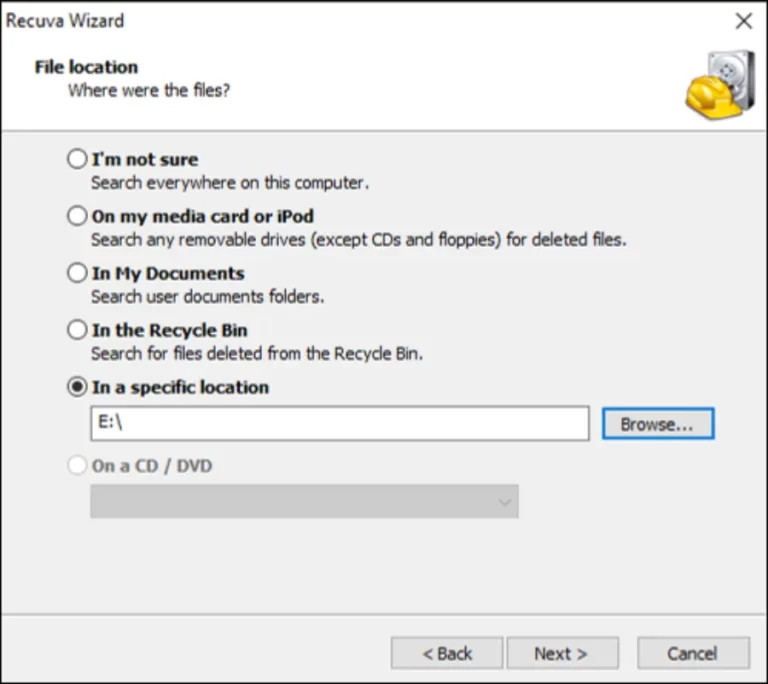768x684 pixels.
Task: Click the chevron arrow of the CD/DVD dropdown
Action: coord(504,502)
